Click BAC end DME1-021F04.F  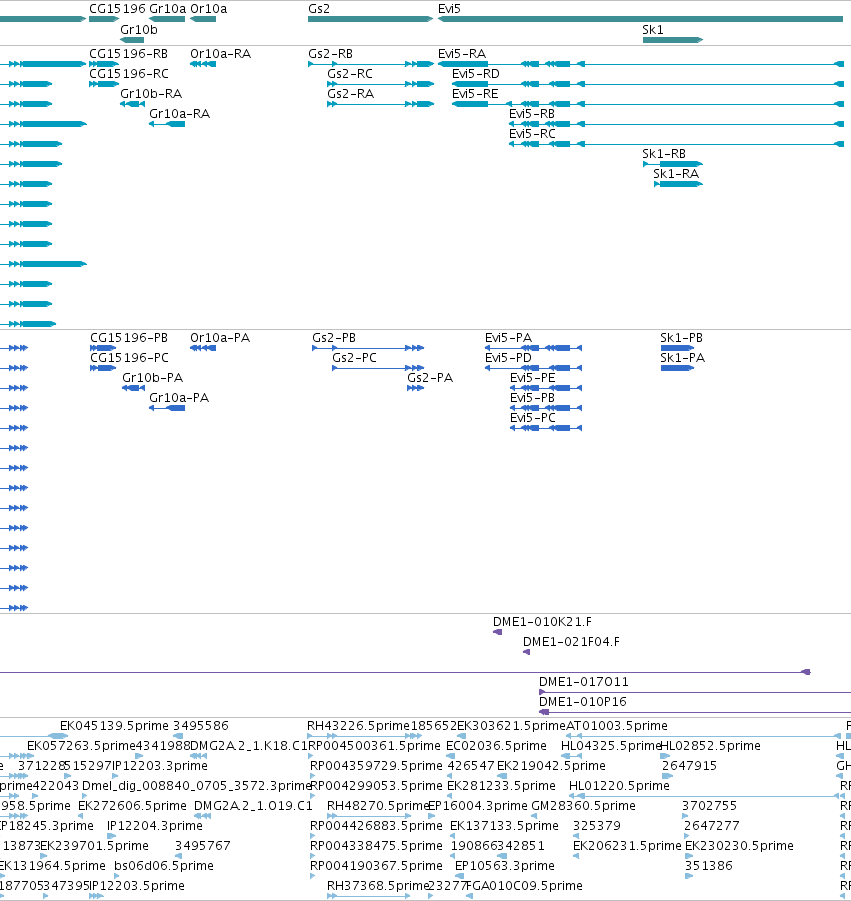572,642
